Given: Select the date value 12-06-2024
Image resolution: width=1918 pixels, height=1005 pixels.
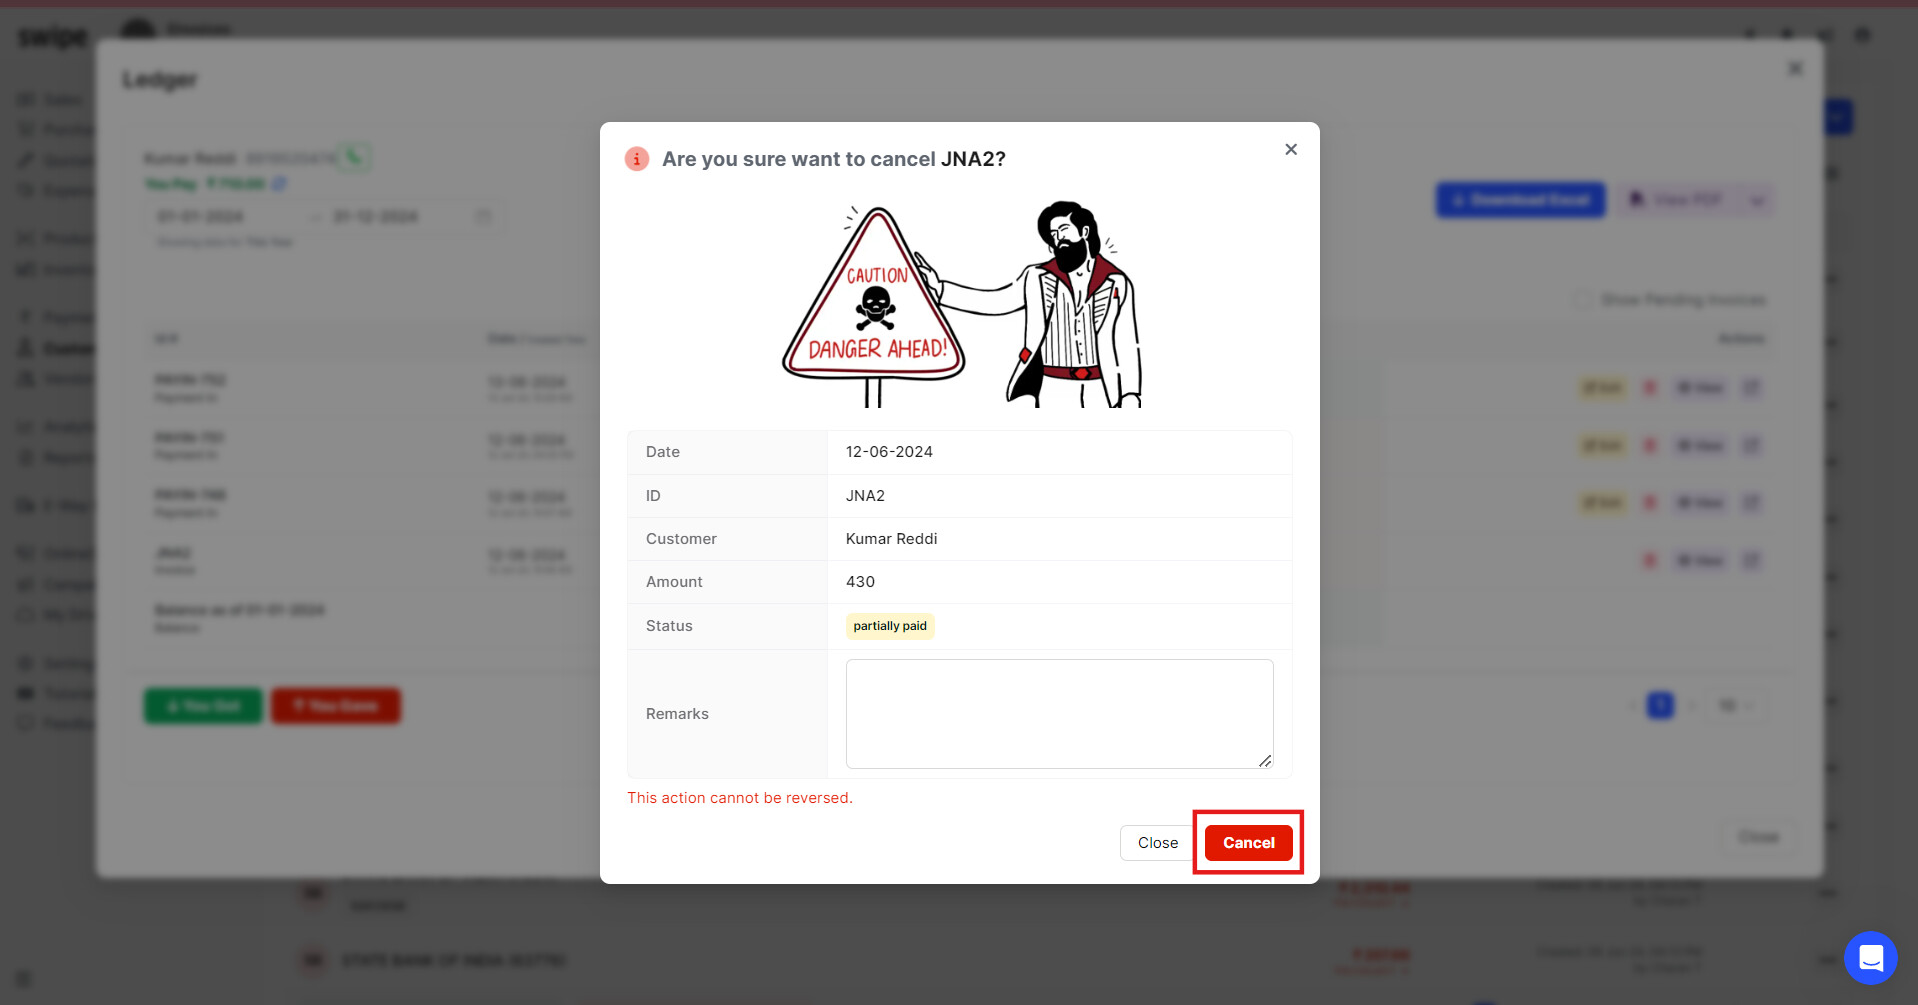Looking at the screenshot, I should [x=889, y=452].
